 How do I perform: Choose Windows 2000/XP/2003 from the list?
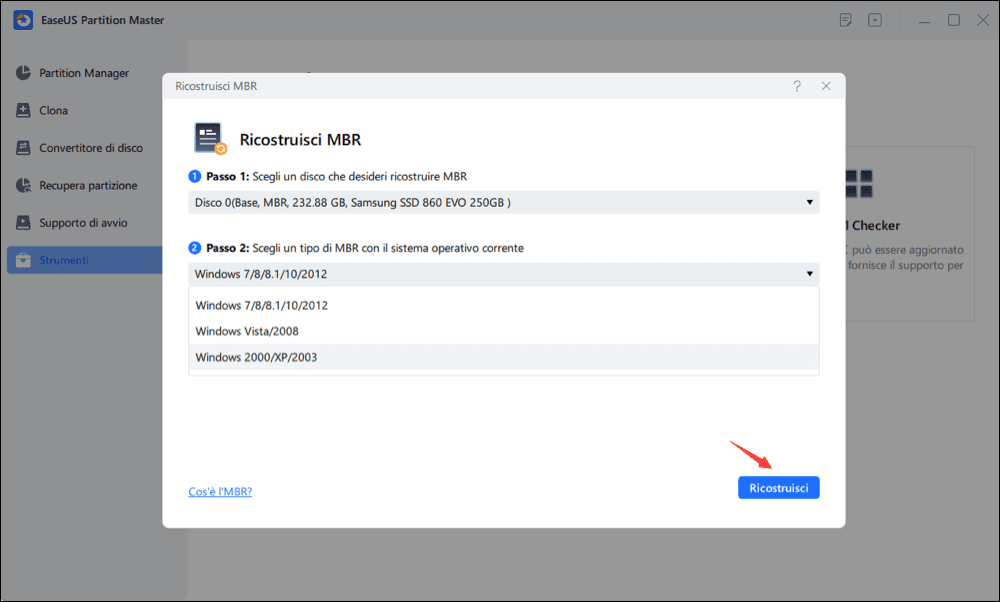[x=504, y=357]
